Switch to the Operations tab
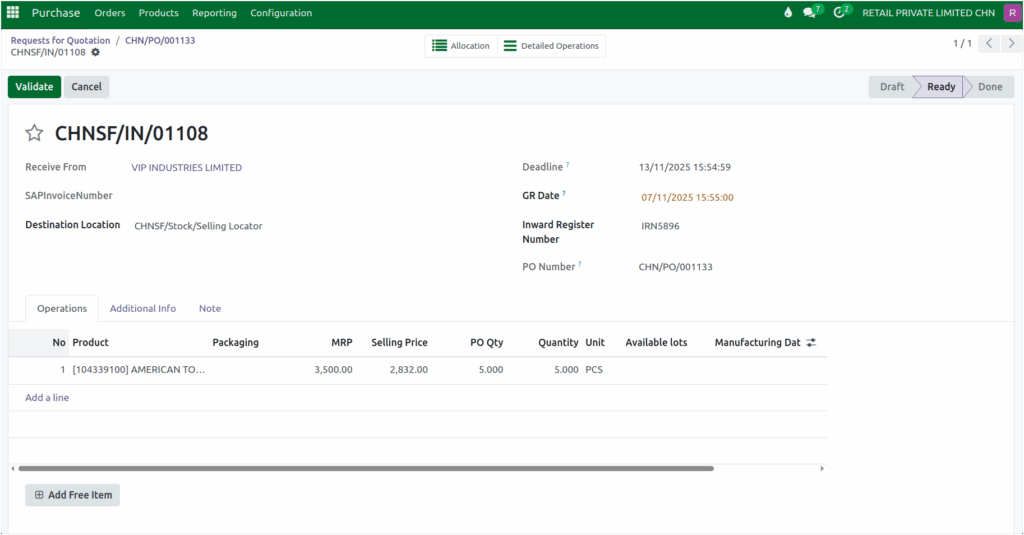Screen dimensions: 1024x535 pos(62,308)
